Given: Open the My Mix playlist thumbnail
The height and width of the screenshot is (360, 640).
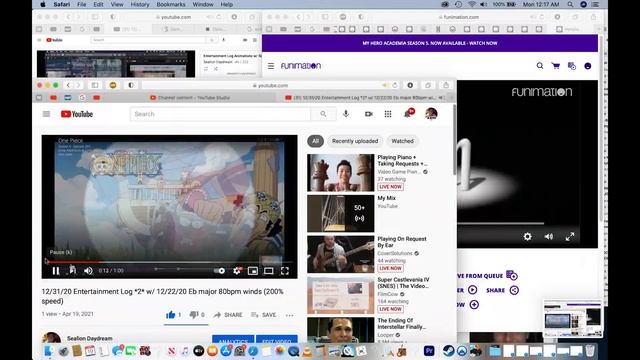Looking at the screenshot, I should tap(340, 213).
